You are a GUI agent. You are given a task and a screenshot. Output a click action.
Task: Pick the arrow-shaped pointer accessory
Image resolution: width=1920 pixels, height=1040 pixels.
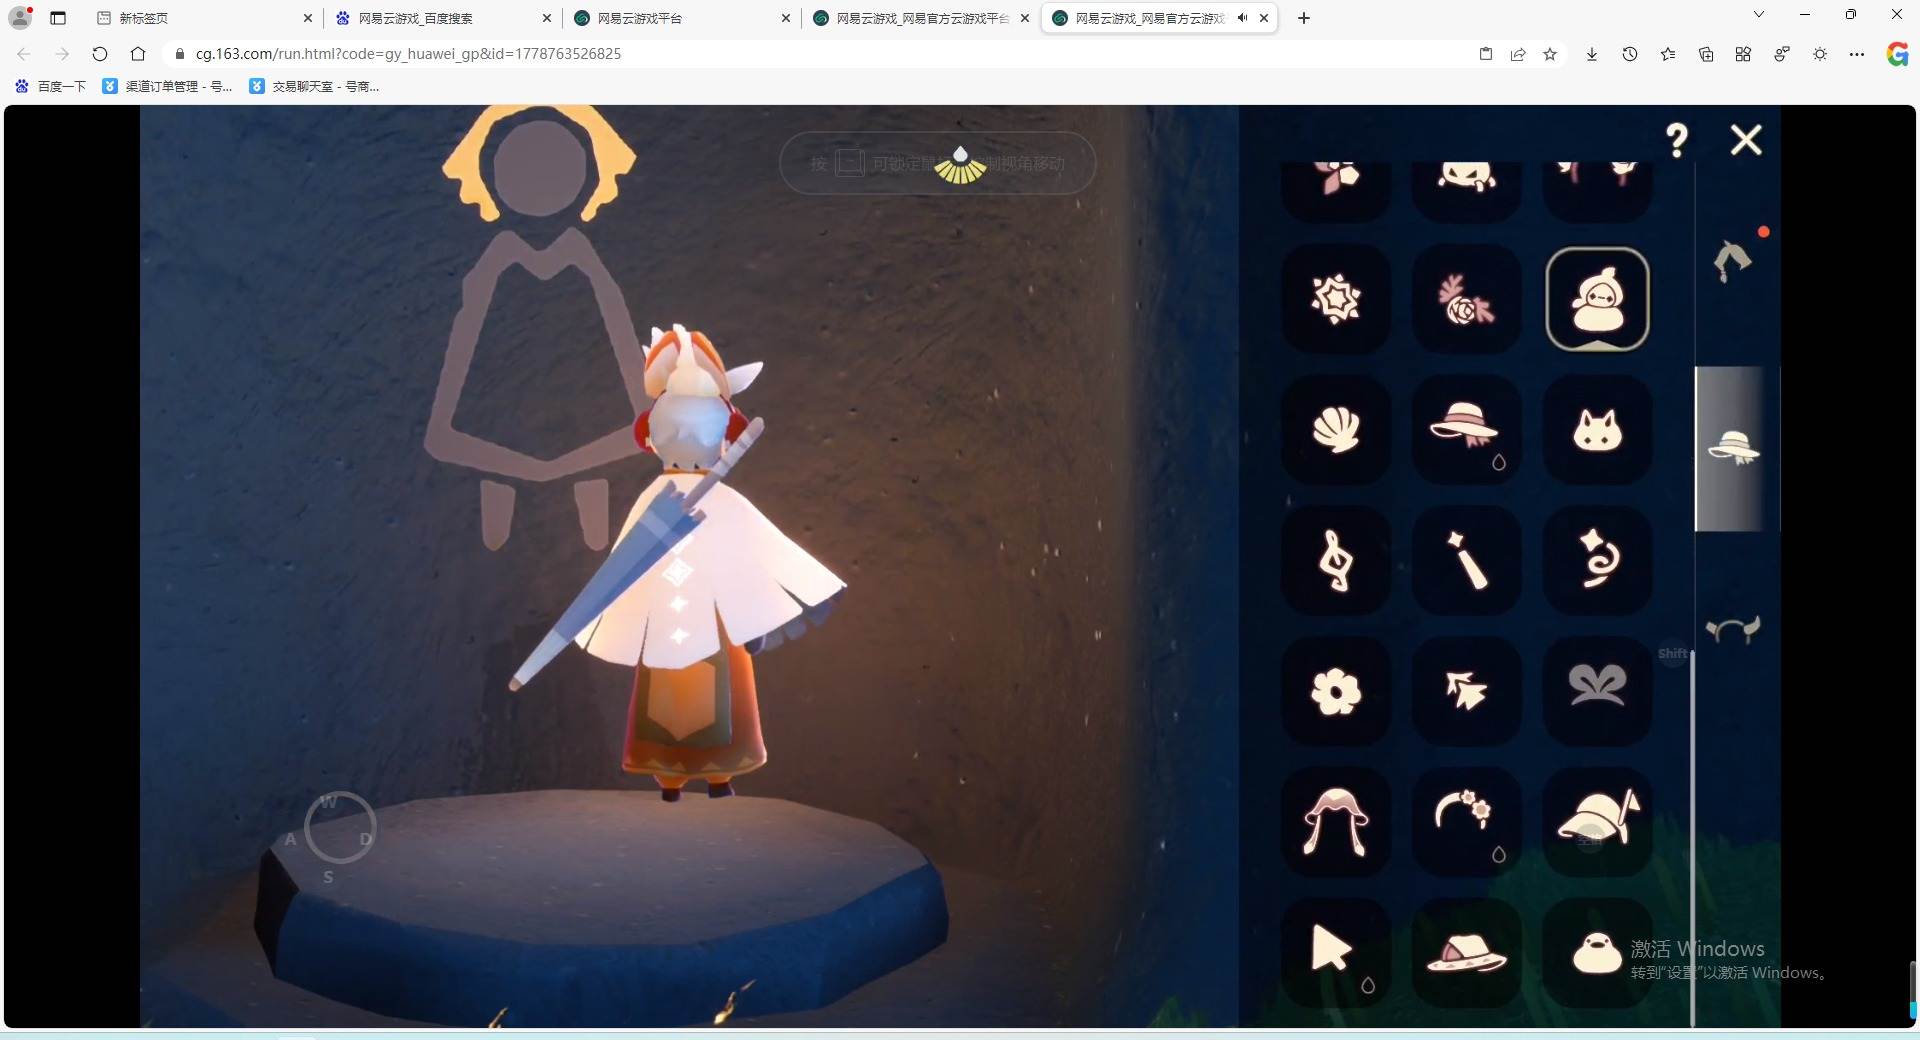pos(1466,691)
